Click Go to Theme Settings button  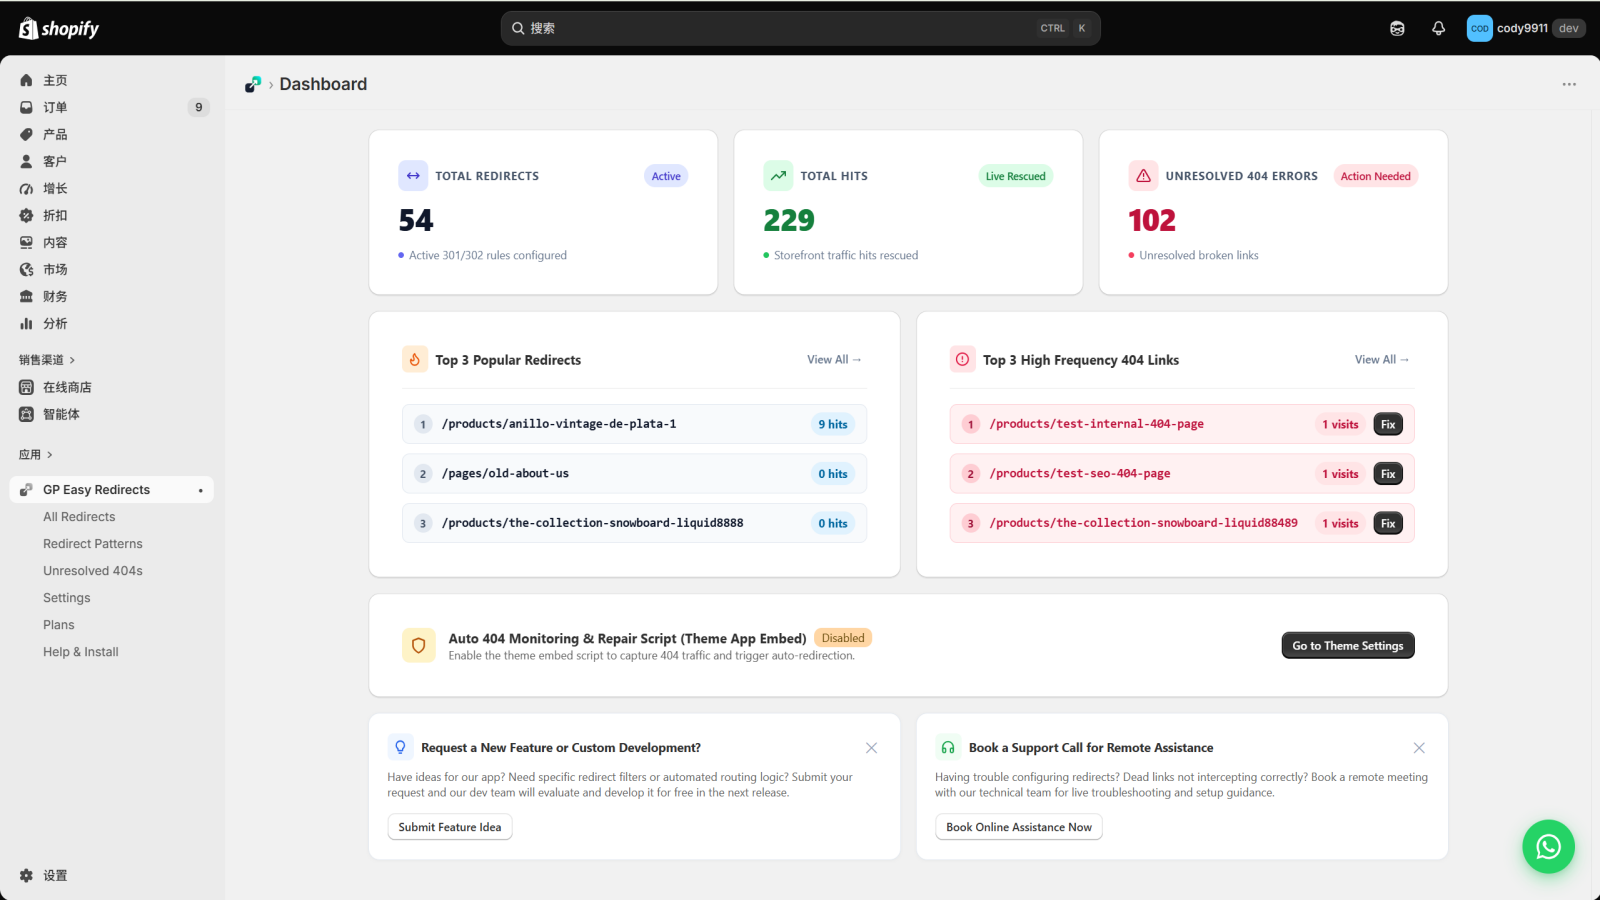point(1348,646)
